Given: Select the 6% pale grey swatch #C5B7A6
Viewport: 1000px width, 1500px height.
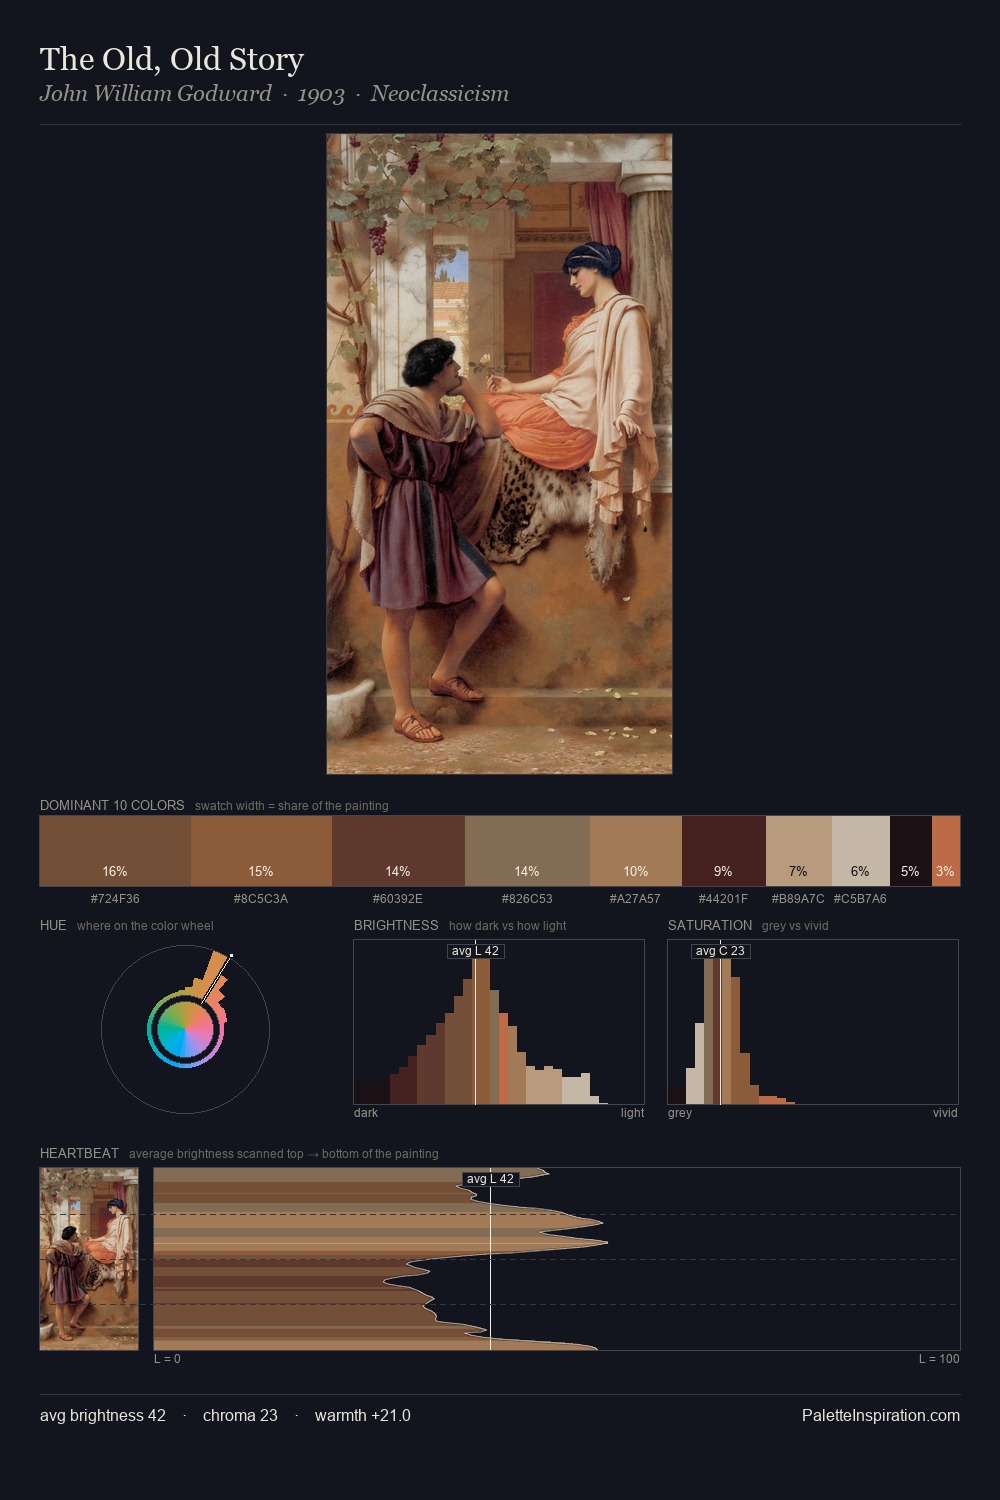Looking at the screenshot, I should tap(861, 851).
